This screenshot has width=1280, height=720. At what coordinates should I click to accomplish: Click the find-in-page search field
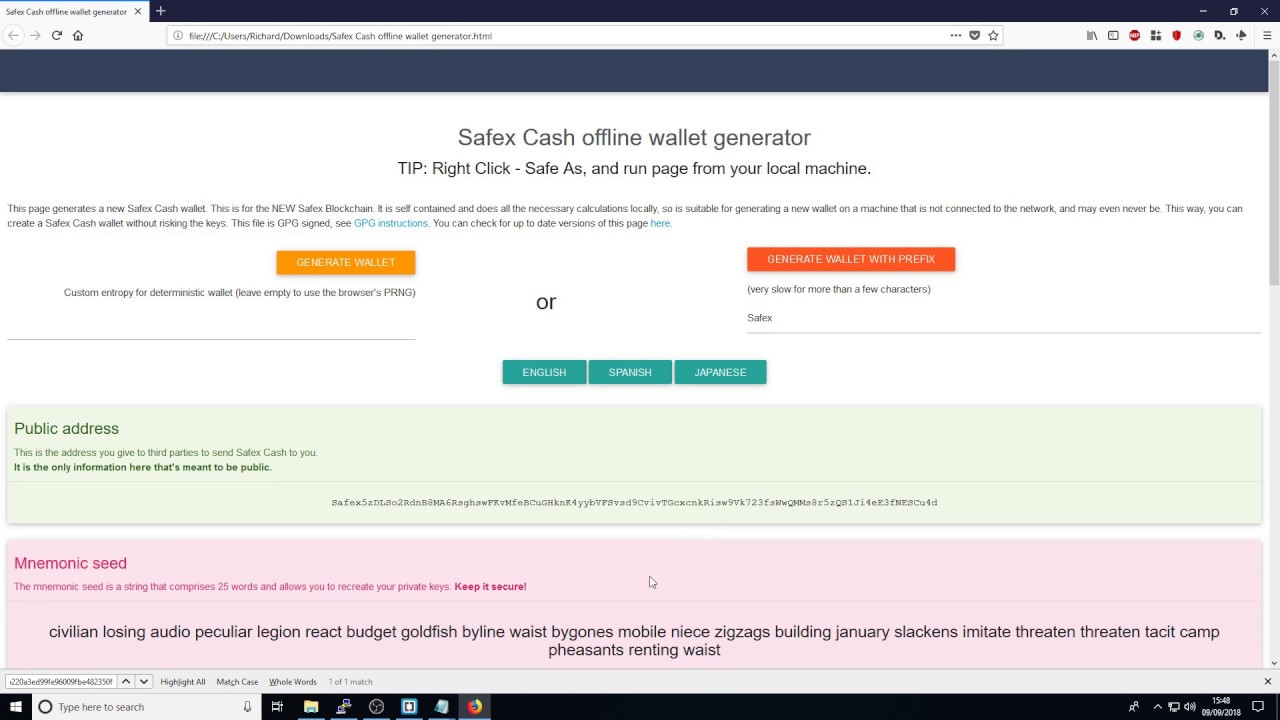pos(60,681)
